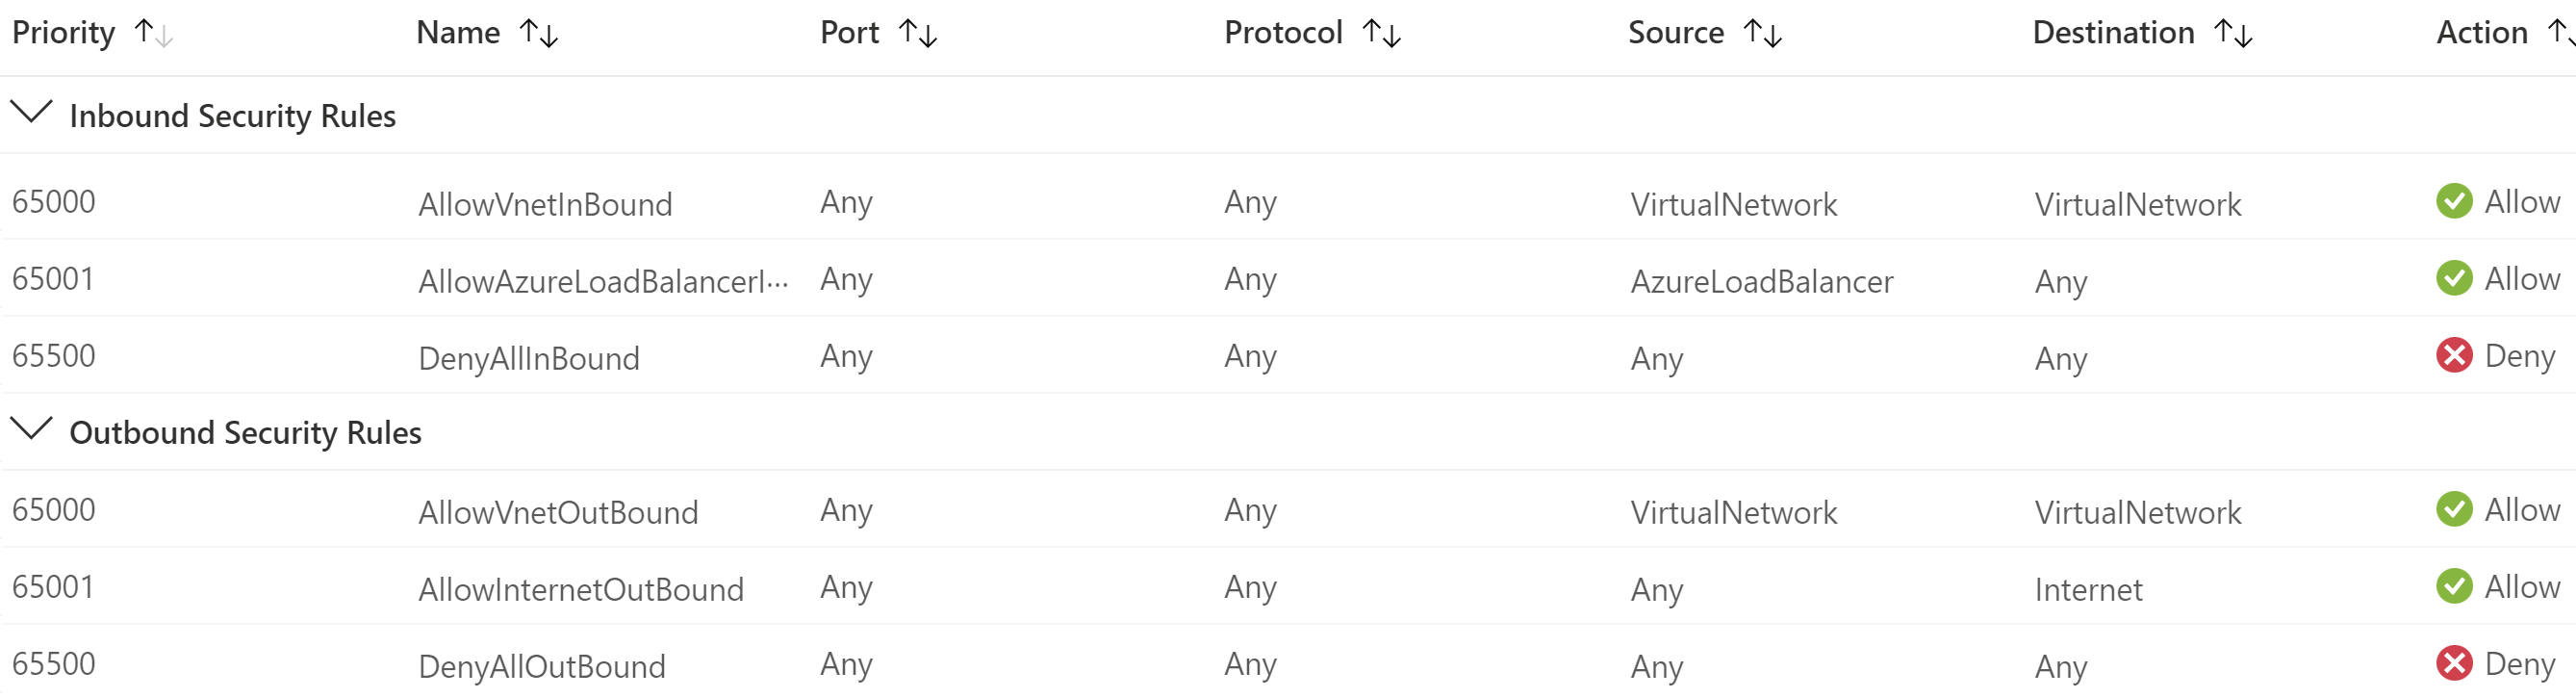Image resolution: width=2576 pixels, height=698 pixels.
Task: Collapse the Inbound Security Rules section
Action: pos(31,113)
